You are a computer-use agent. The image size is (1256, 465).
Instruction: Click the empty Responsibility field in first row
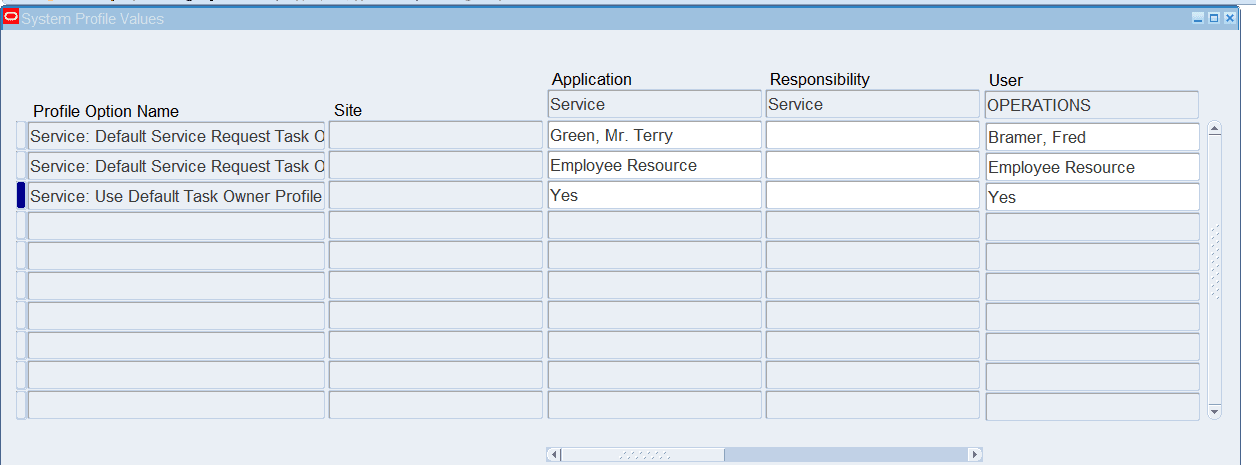[x=872, y=136]
